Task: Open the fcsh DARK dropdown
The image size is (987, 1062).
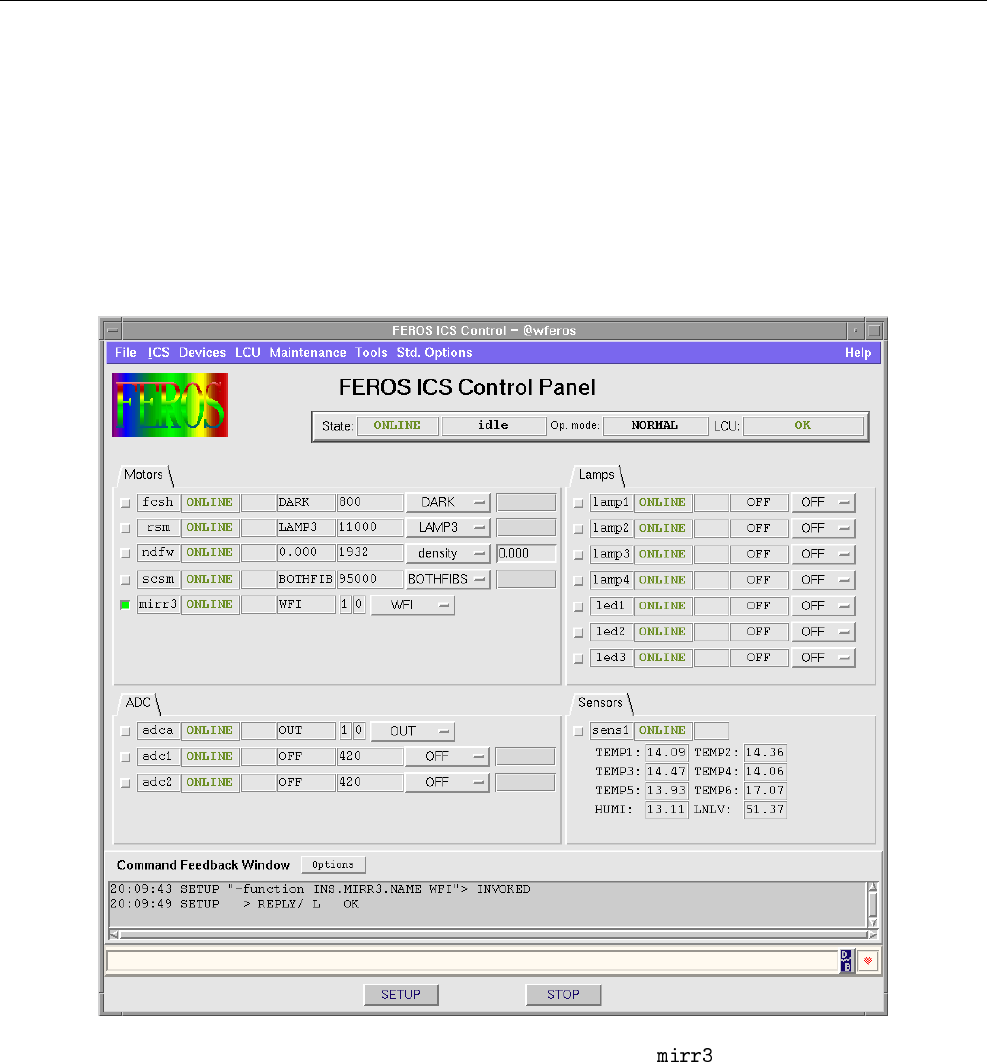Action: tap(448, 503)
